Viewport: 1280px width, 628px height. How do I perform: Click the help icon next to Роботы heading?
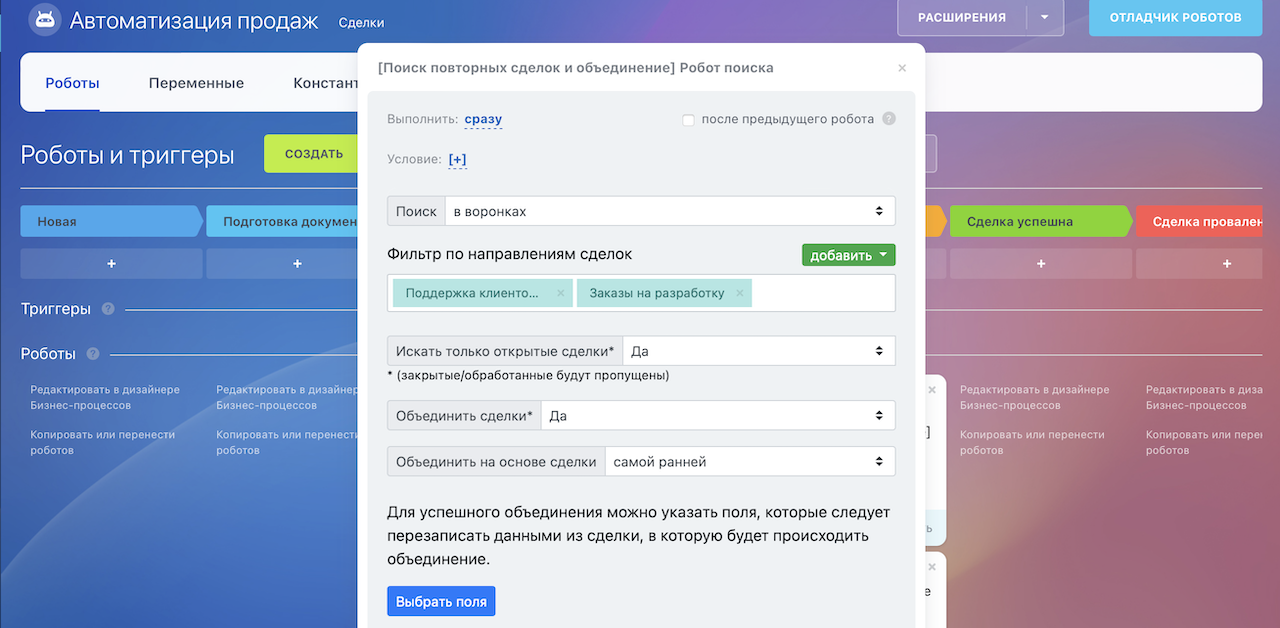click(93, 354)
